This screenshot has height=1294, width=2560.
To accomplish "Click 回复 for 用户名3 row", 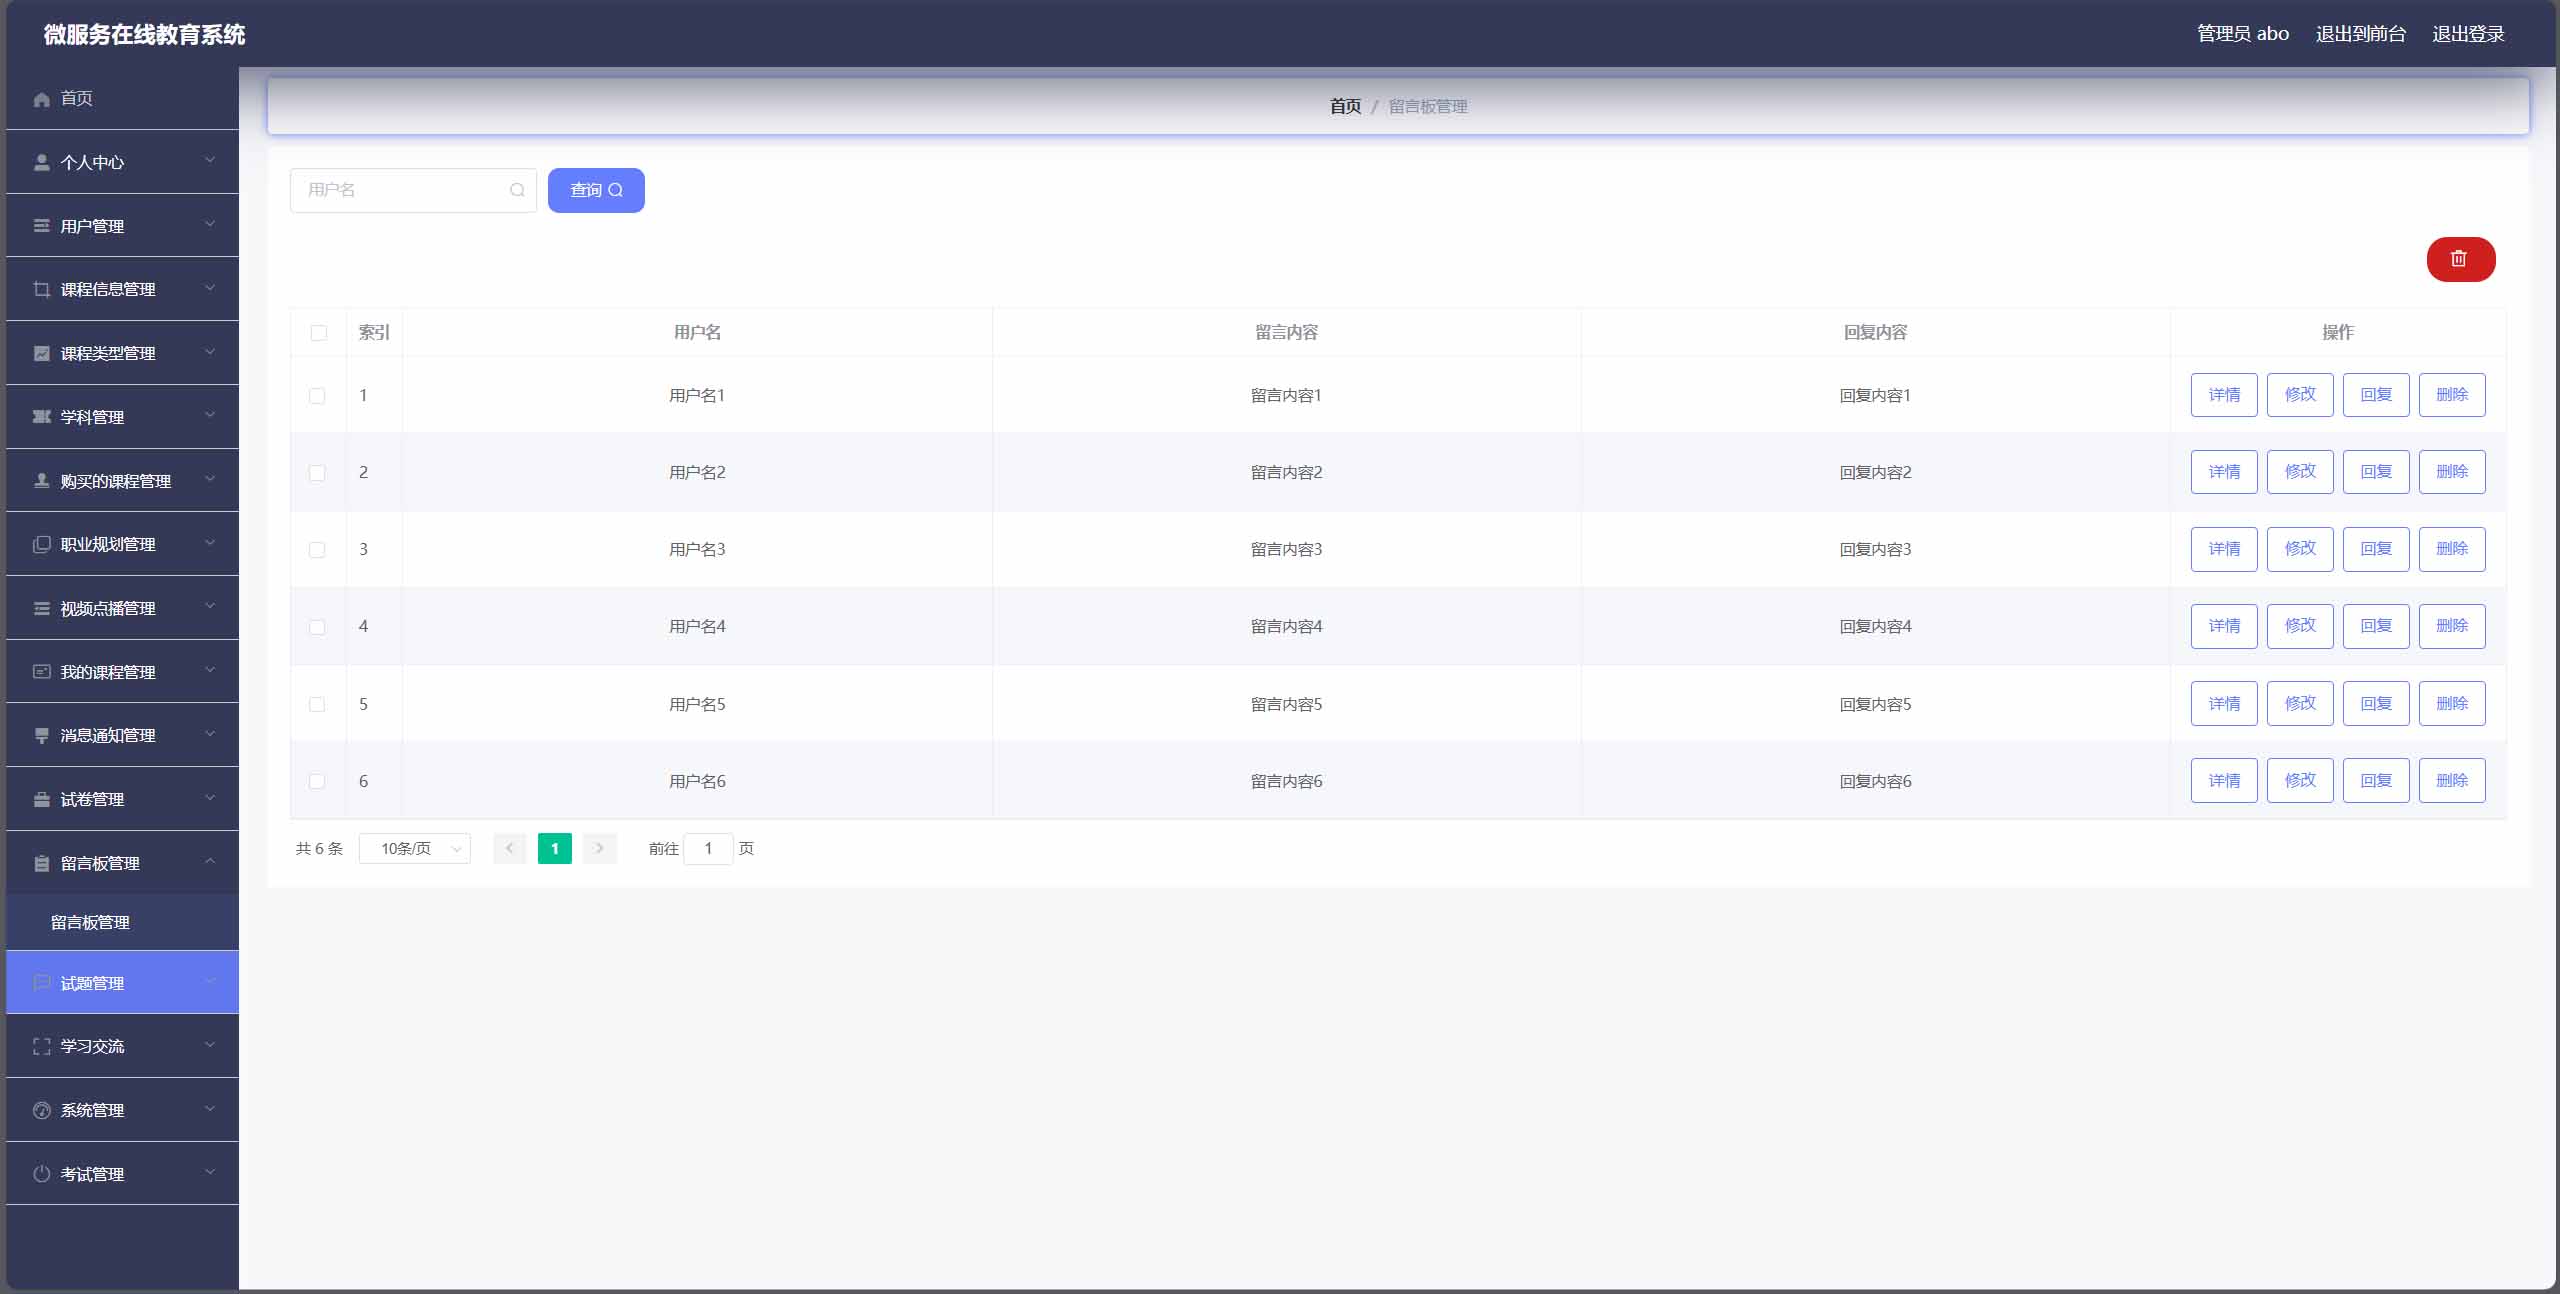I will click(2376, 549).
